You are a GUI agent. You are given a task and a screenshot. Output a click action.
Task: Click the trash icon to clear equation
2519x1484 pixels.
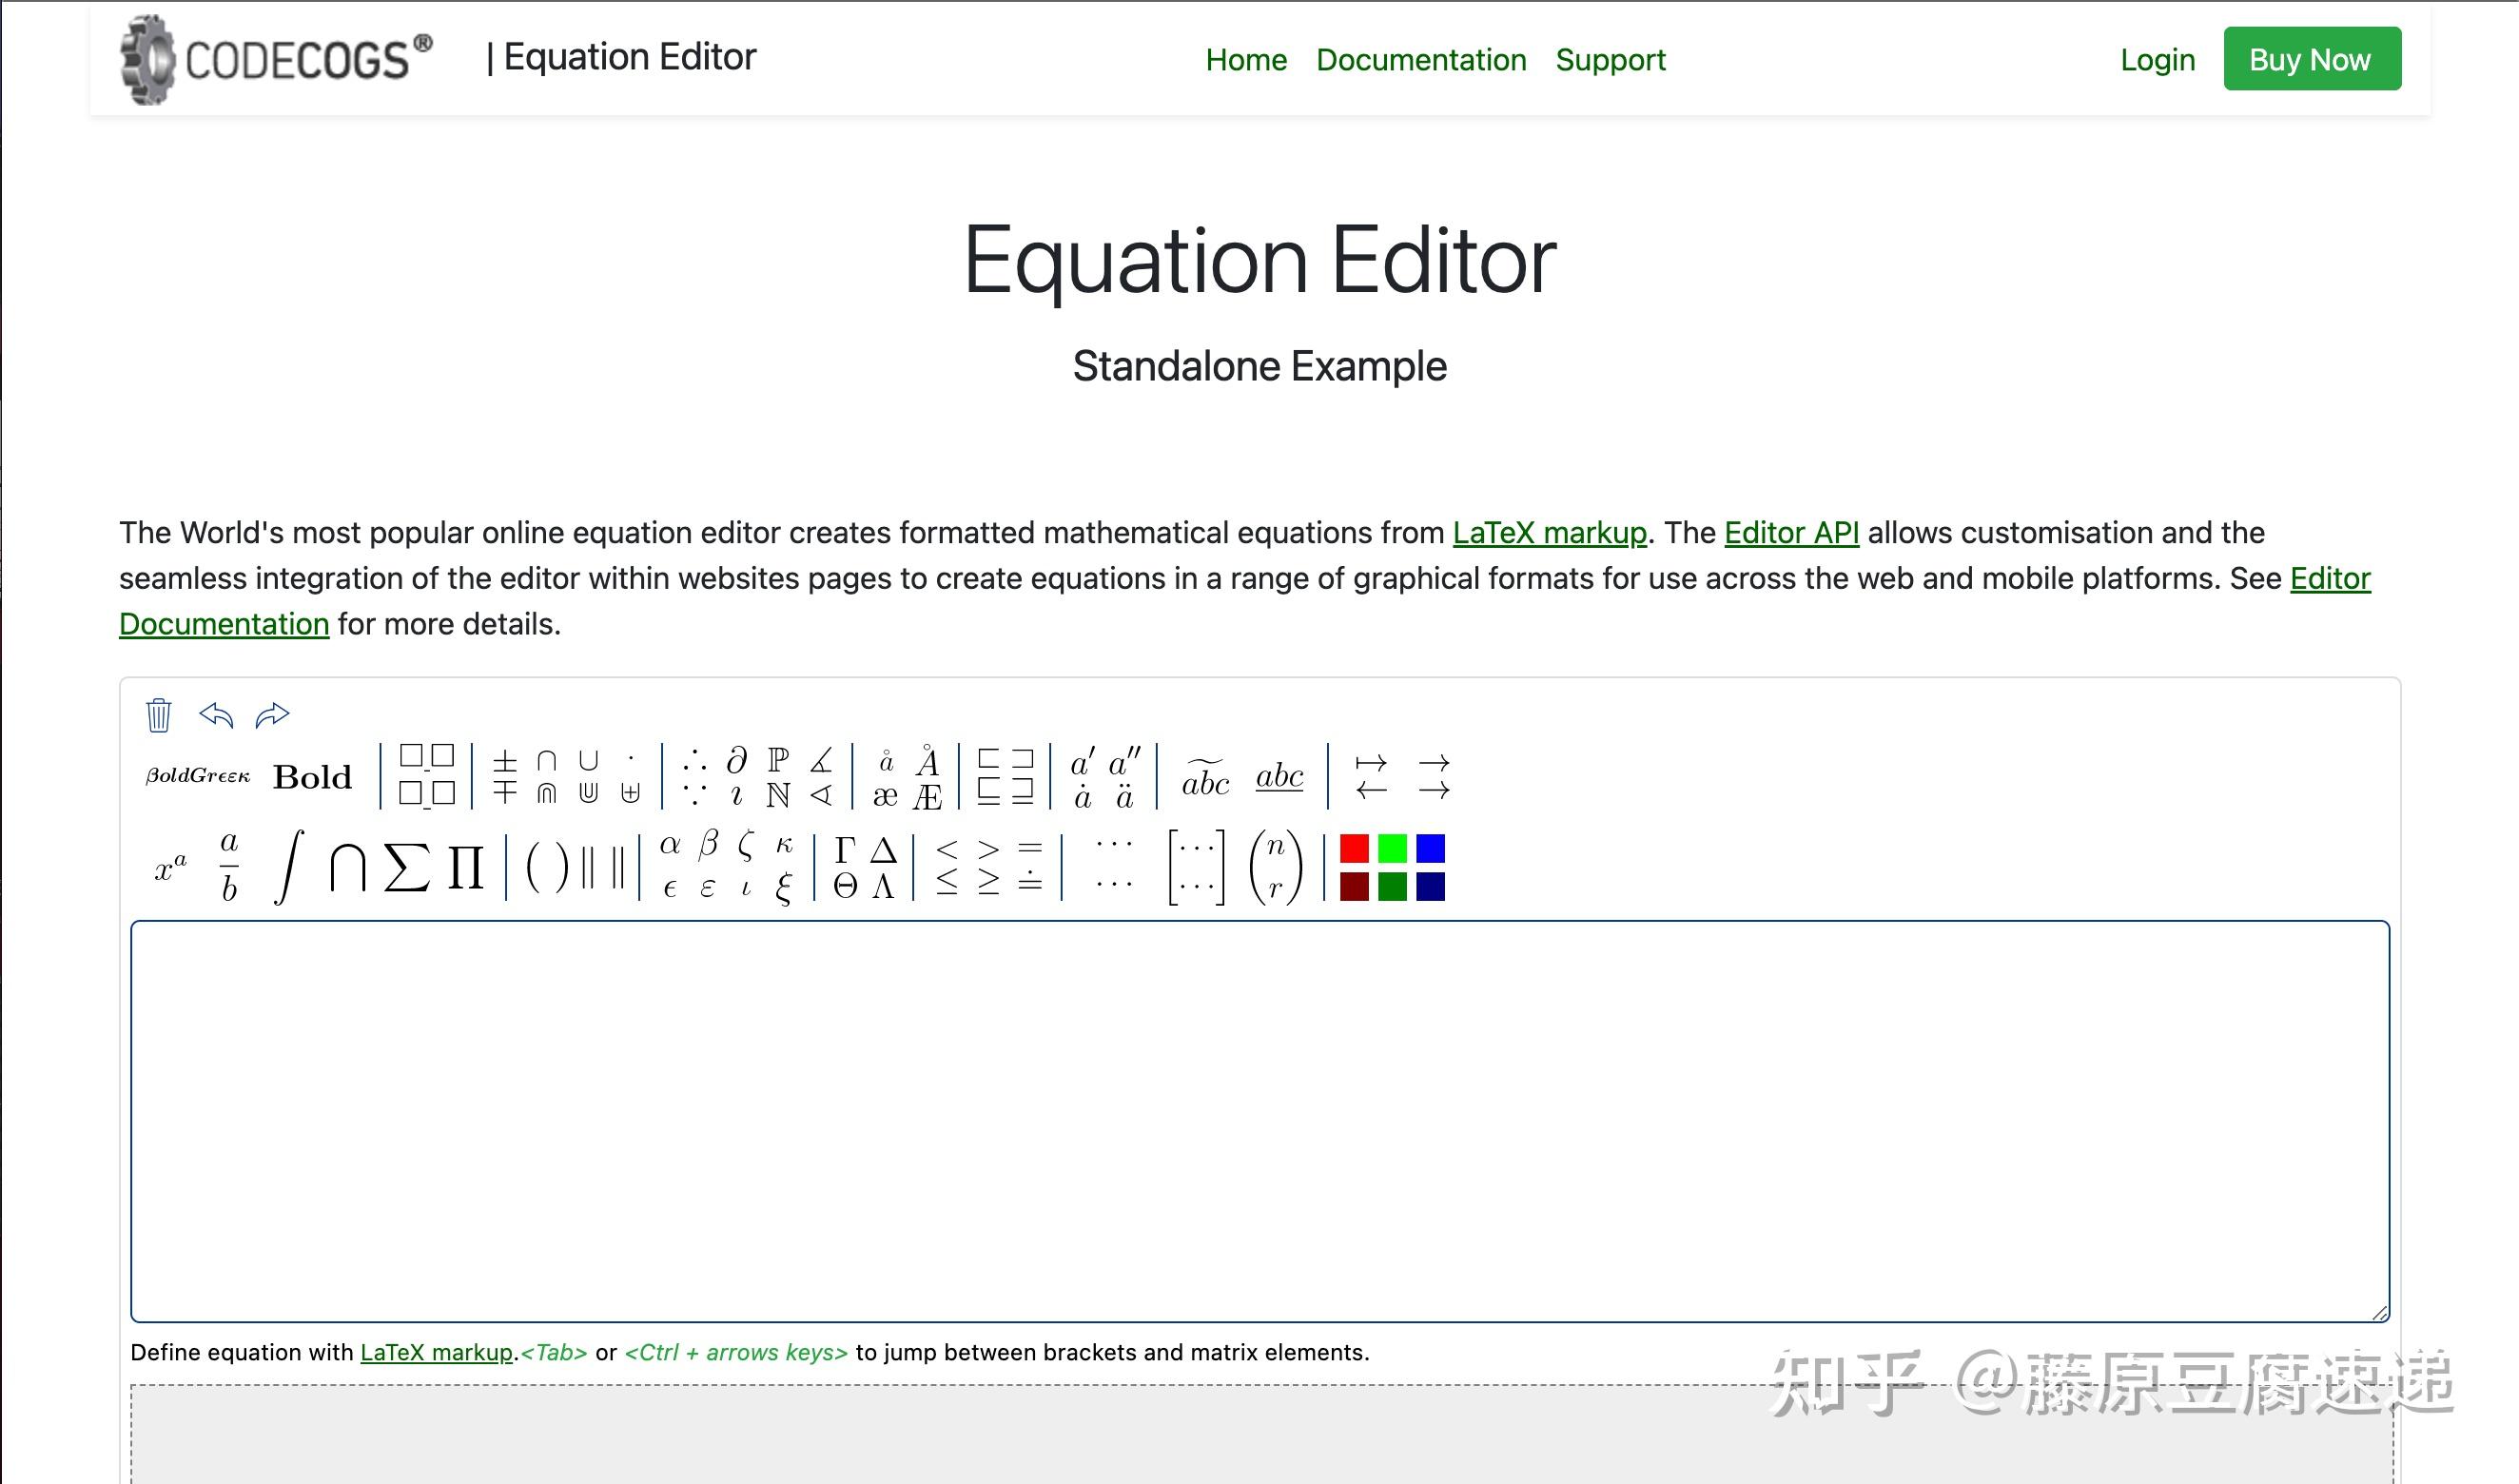tap(158, 715)
